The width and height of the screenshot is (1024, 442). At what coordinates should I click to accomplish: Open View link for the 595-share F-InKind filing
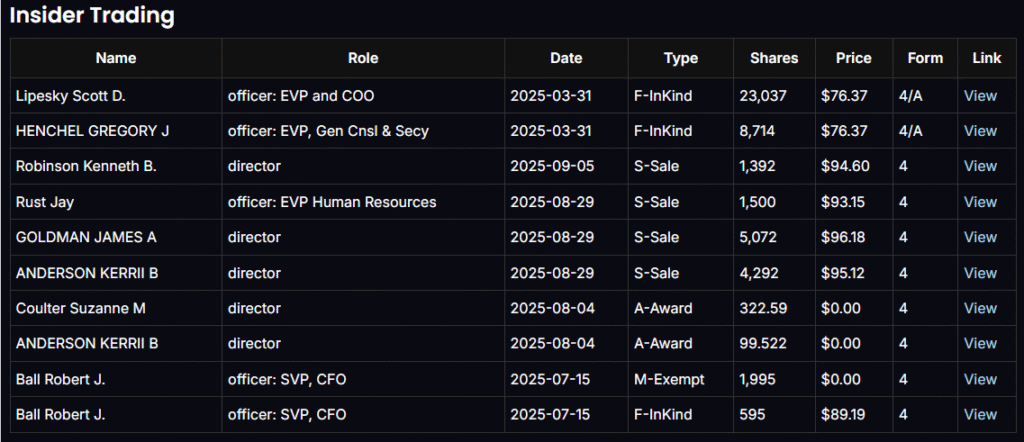pyautogui.click(x=980, y=414)
